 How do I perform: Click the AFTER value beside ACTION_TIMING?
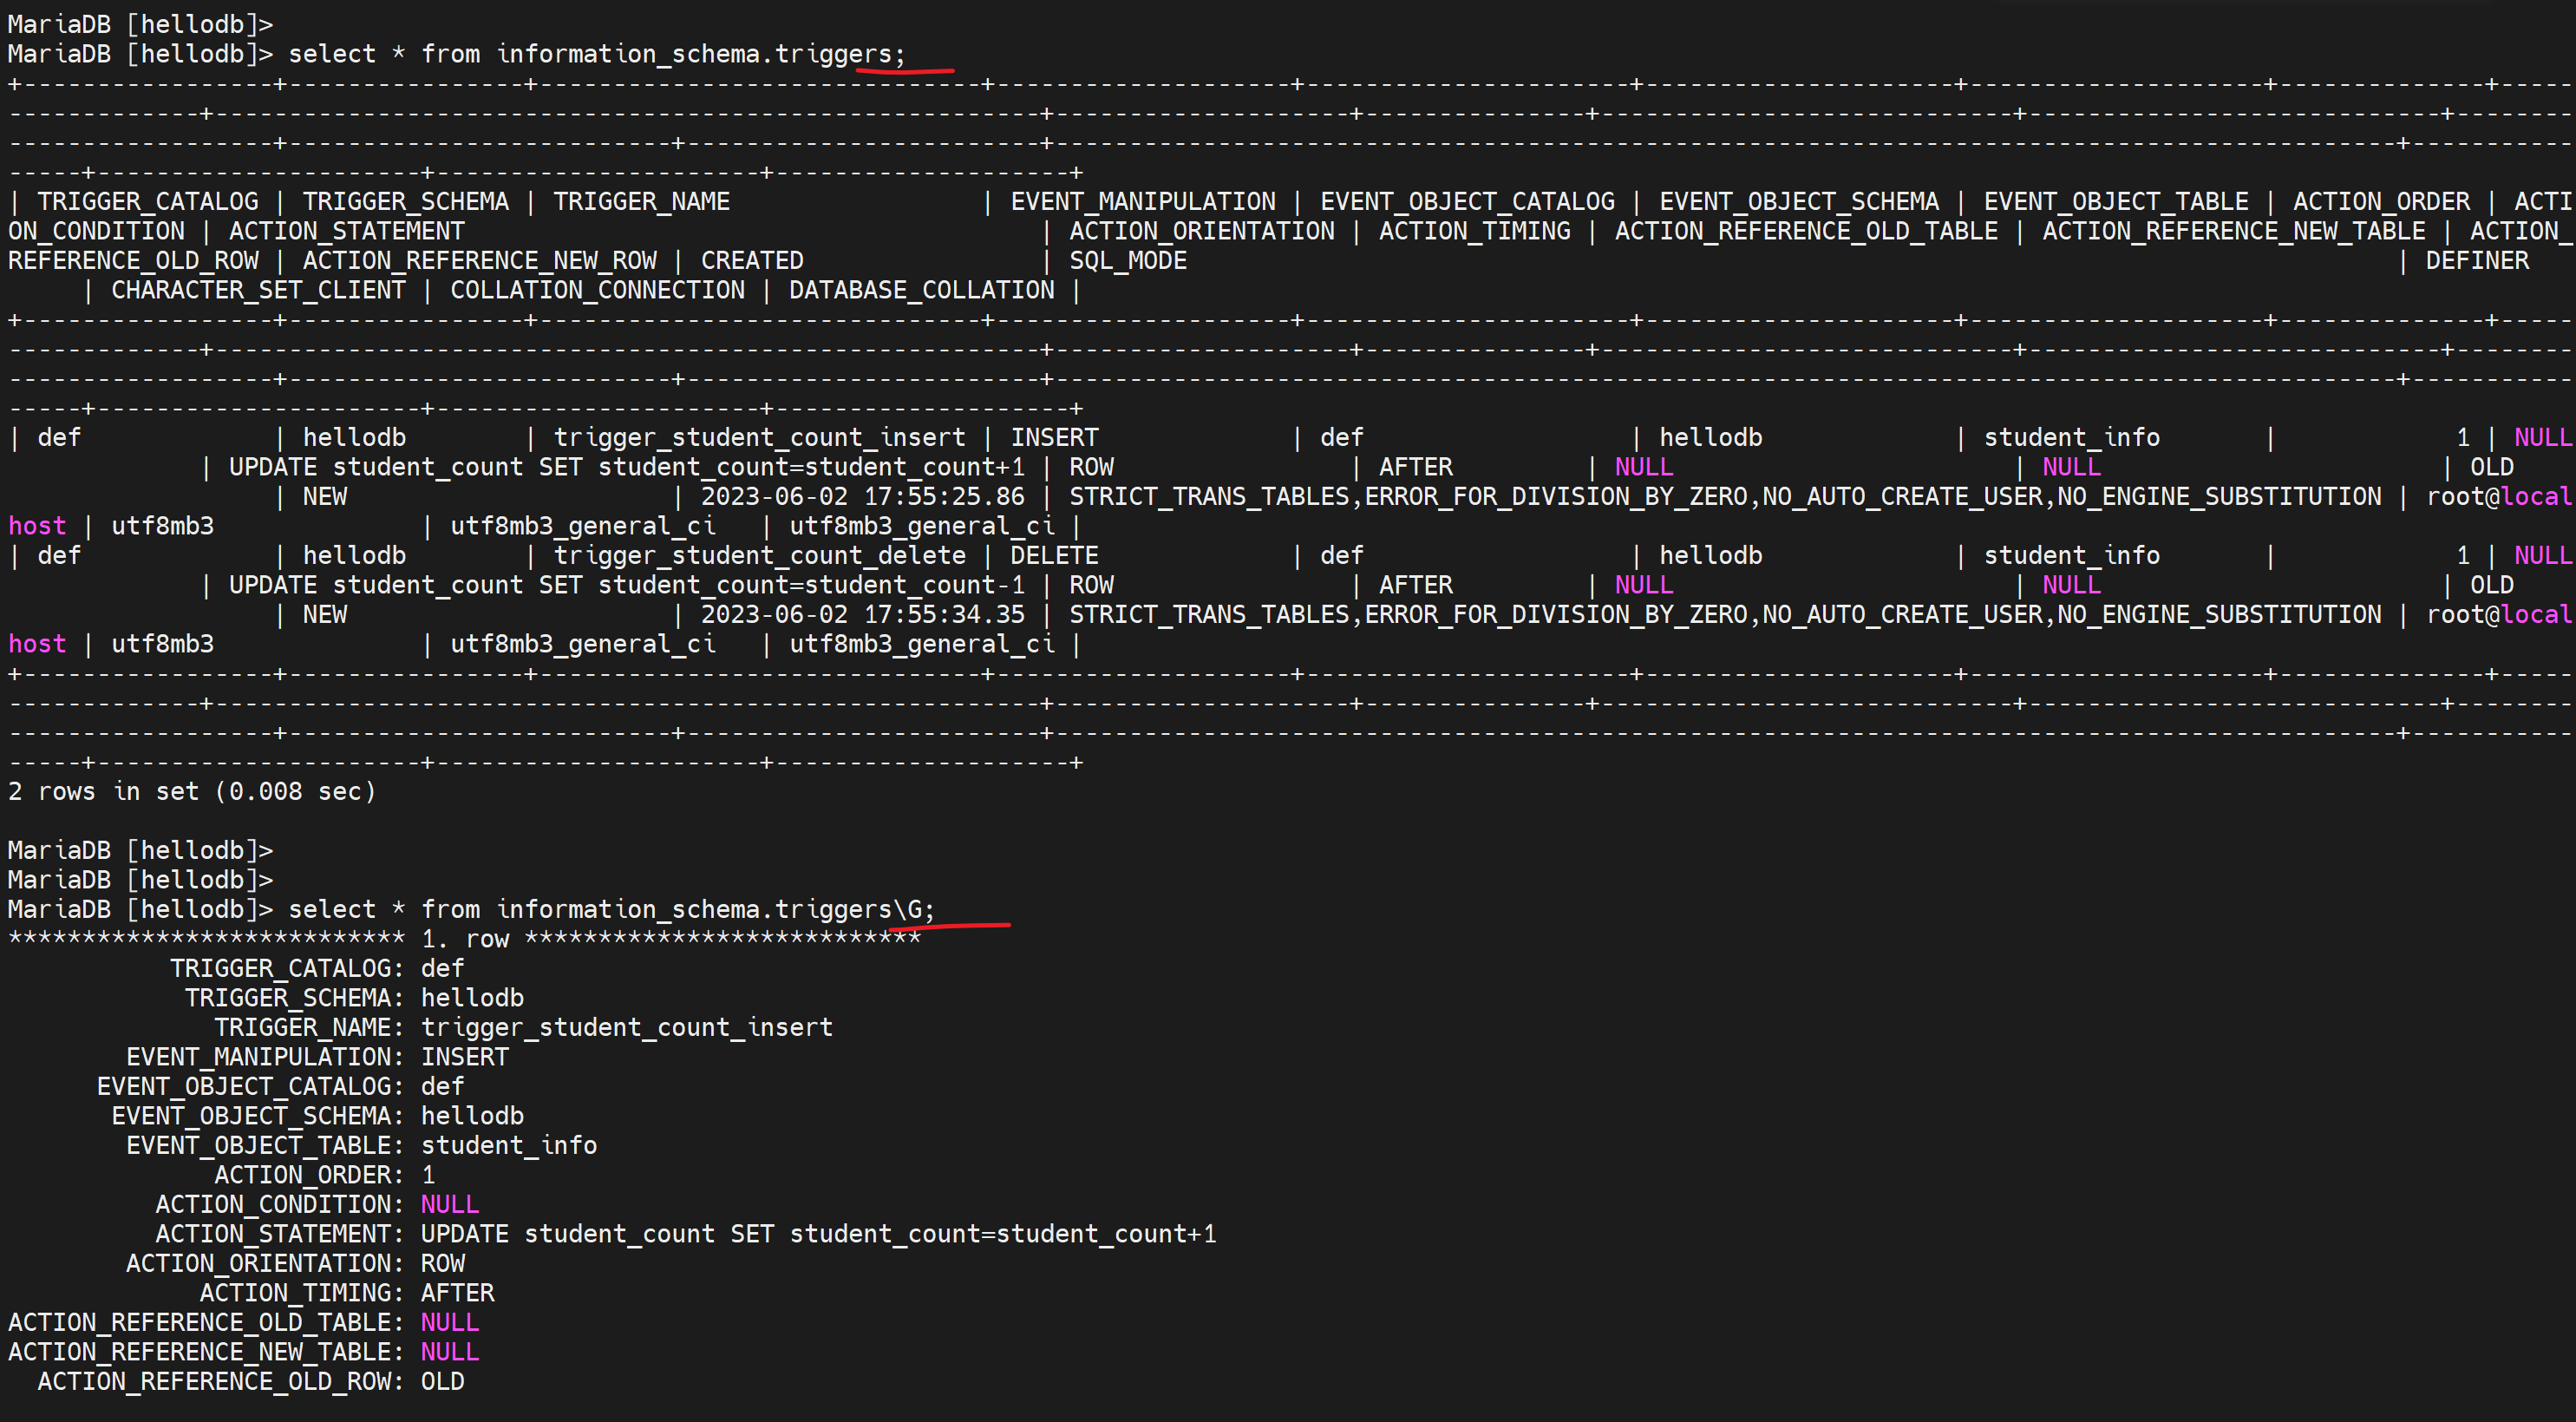457,1293
